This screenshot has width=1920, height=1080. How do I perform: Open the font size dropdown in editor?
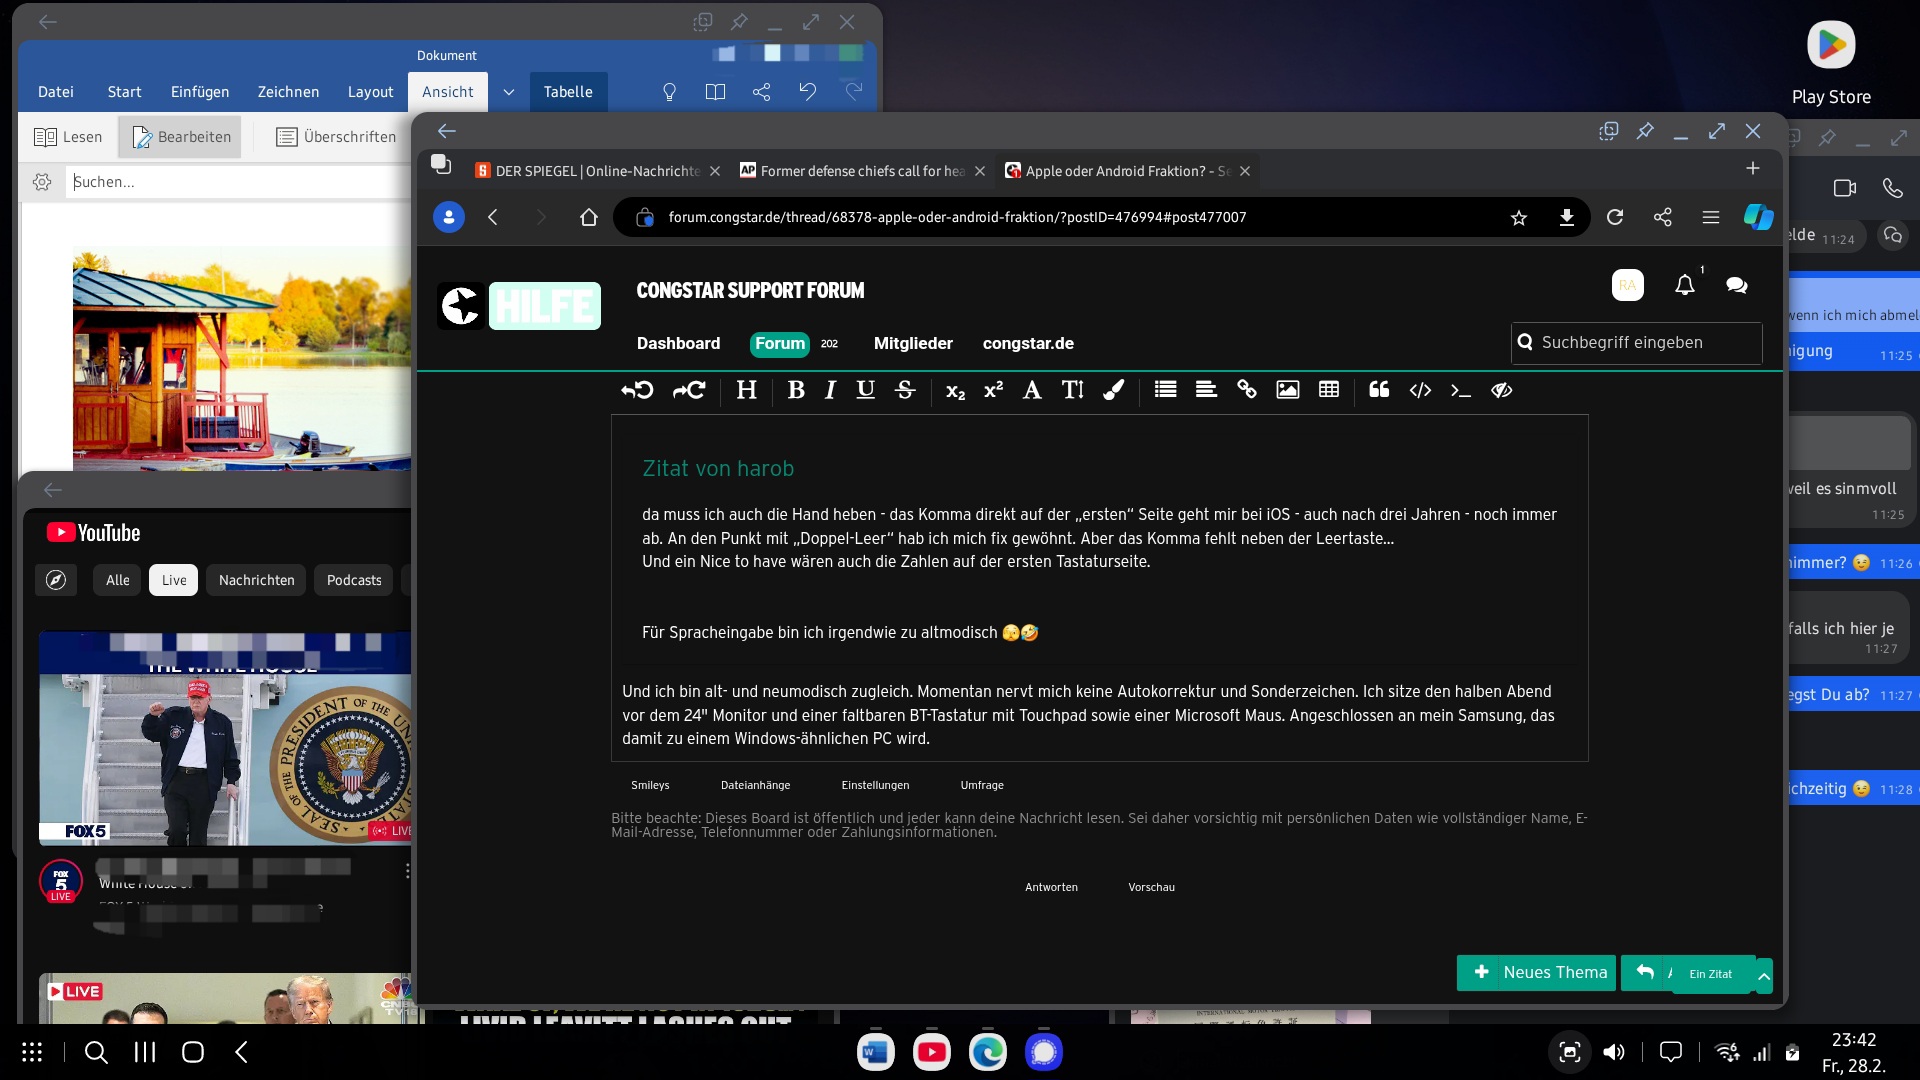[x=1073, y=390]
